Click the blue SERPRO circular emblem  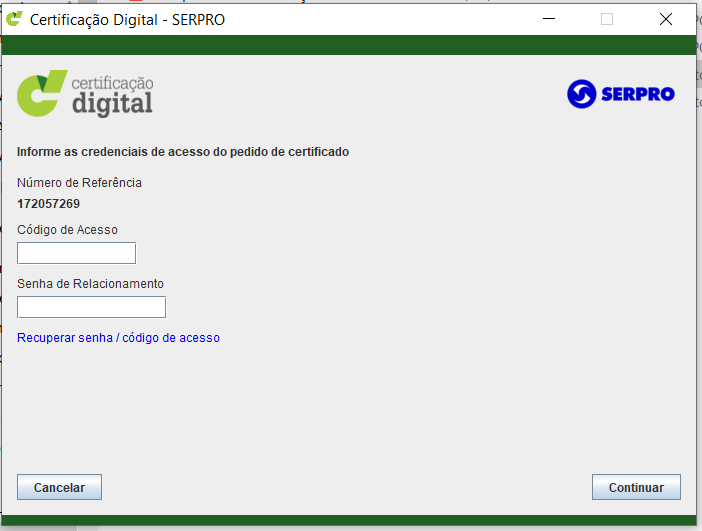click(x=581, y=94)
